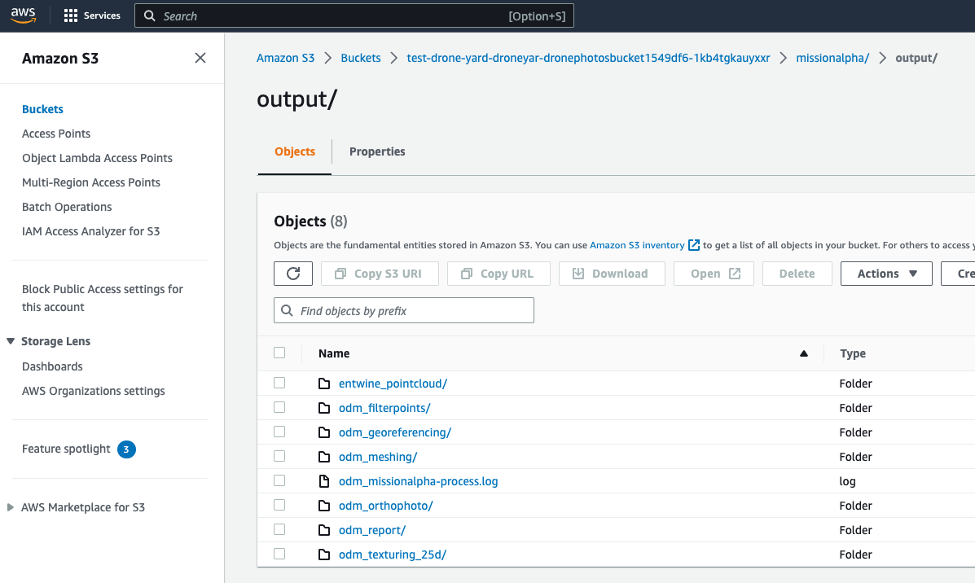Open Multi-Region Access Points
The image size is (977, 583).
coord(91,182)
